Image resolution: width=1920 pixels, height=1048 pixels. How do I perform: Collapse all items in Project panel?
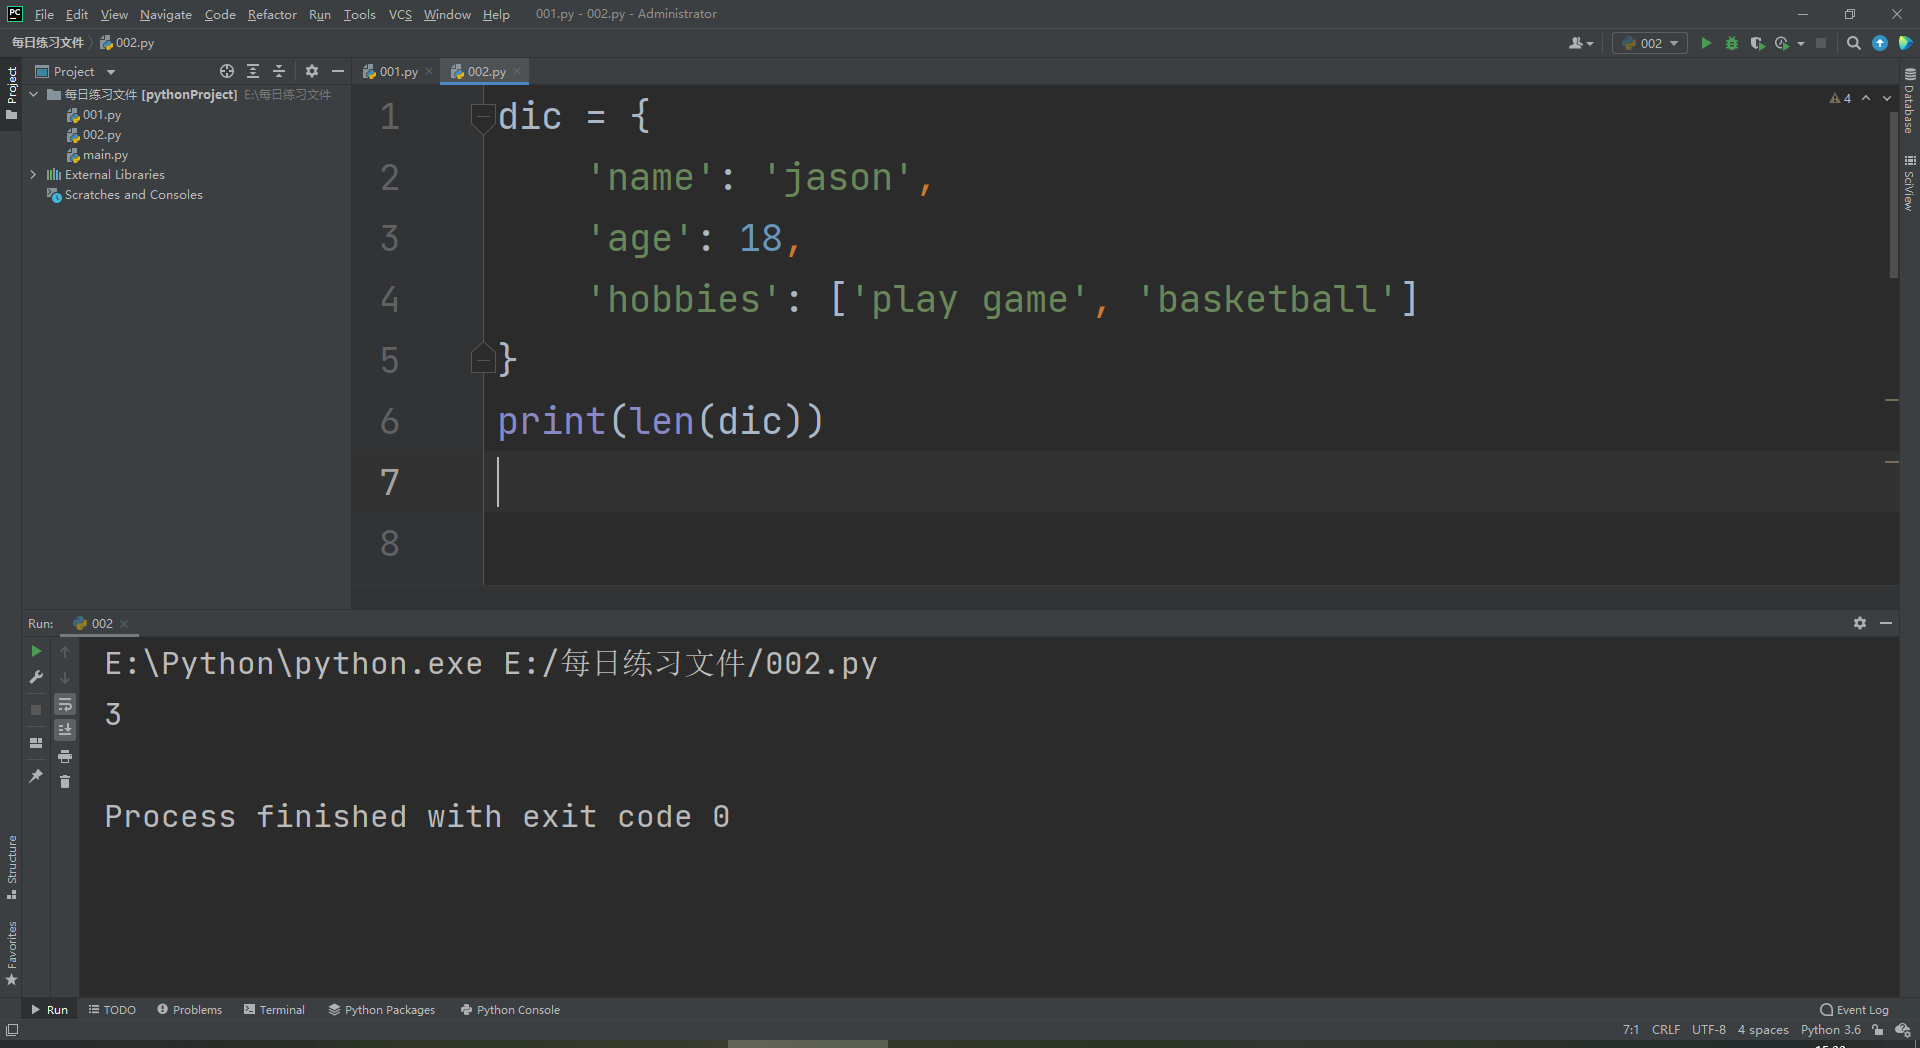(x=279, y=71)
